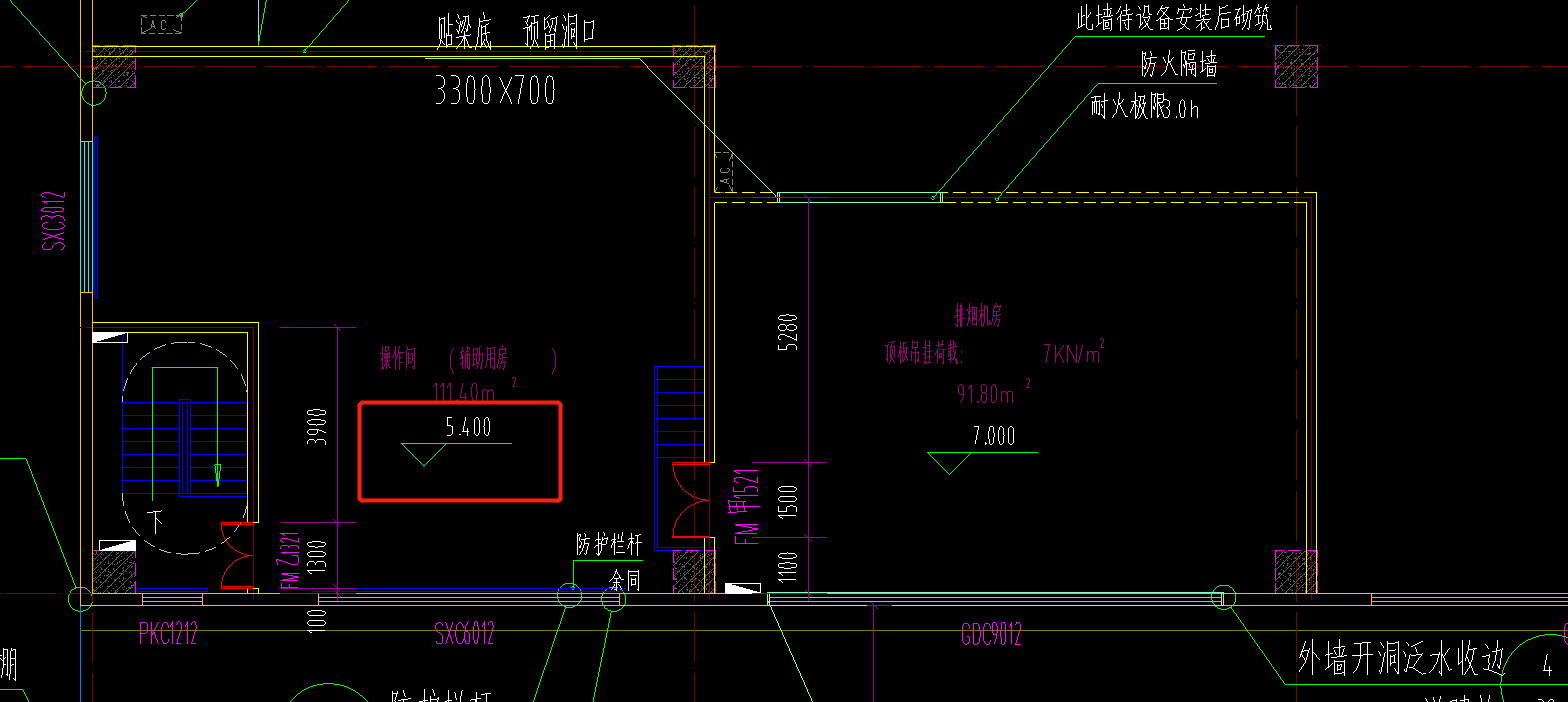This screenshot has height=702, width=1568.
Task: Select the hatched column right of "防火隔墙"
Action: coord(1295,68)
